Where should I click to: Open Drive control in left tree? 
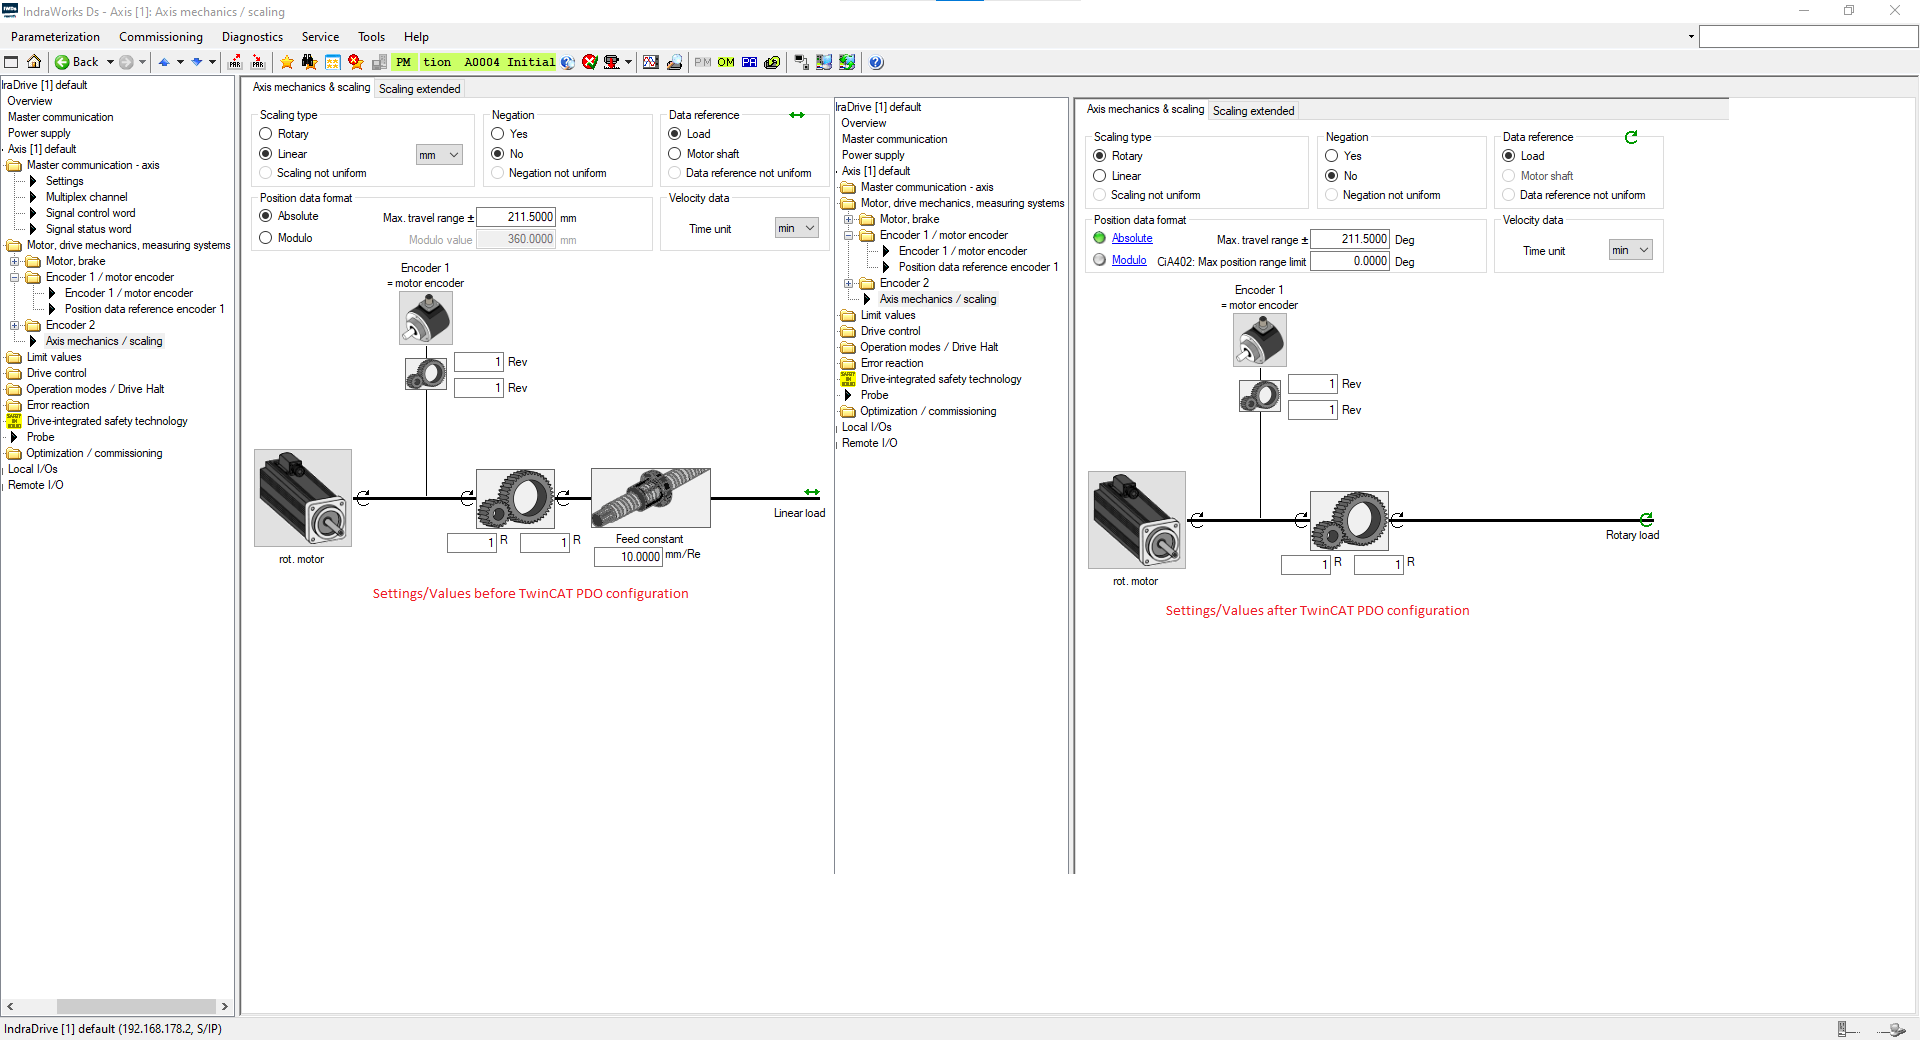click(56, 373)
